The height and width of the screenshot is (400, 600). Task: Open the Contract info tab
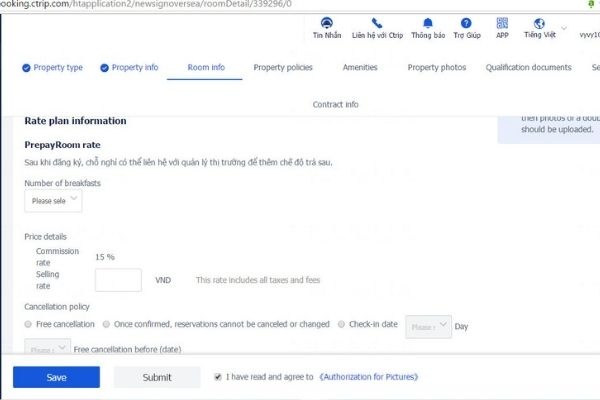point(336,104)
